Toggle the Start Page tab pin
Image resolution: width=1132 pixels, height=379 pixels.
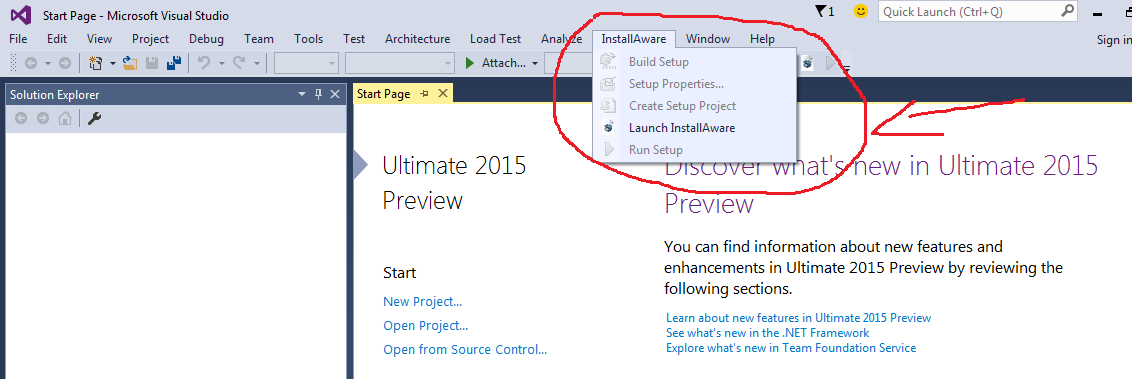pos(424,94)
